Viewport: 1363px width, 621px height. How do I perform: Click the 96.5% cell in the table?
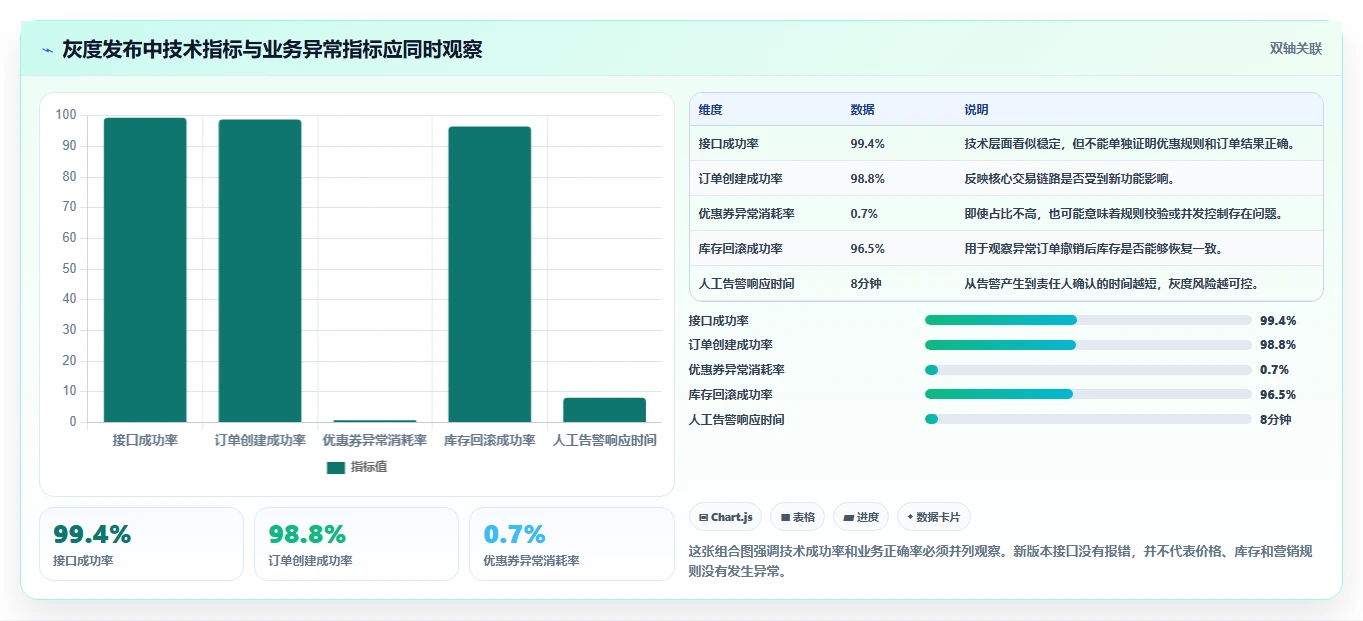click(867, 249)
